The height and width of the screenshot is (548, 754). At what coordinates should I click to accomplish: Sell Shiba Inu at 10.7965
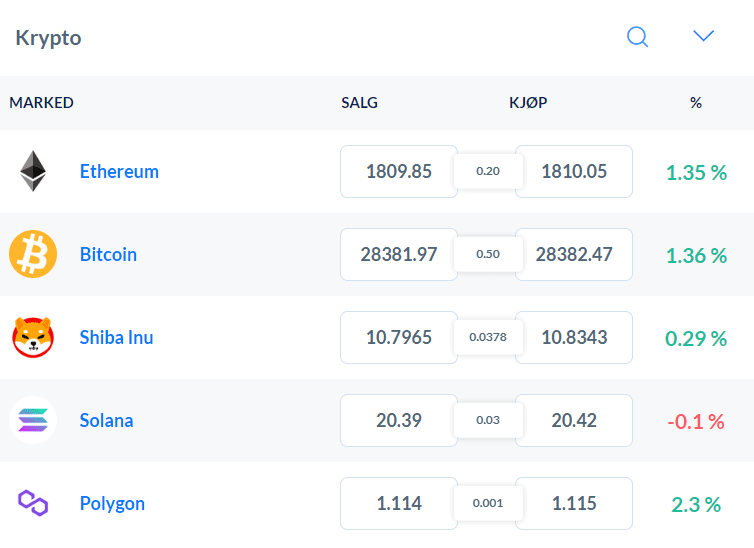pyautogui.click(x=399, y=337)
